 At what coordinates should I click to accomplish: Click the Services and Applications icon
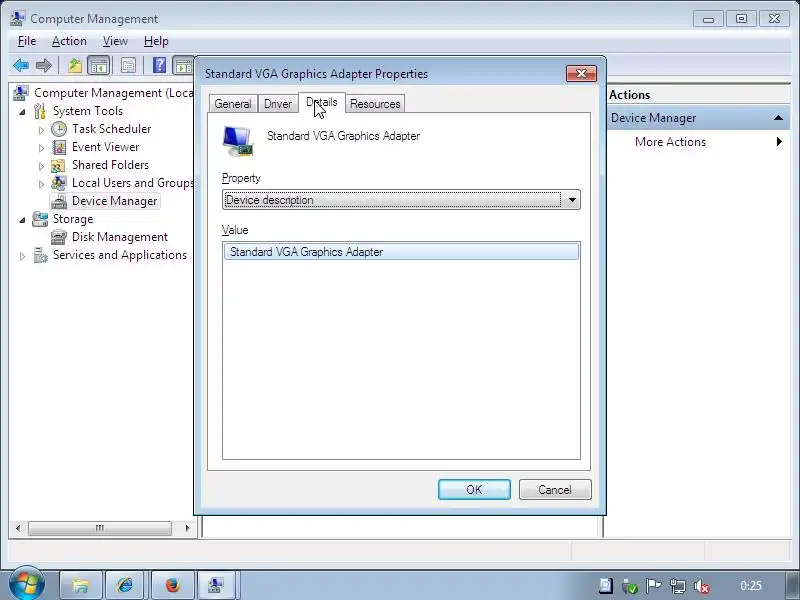pyautogui.click(x=40, y=255)
